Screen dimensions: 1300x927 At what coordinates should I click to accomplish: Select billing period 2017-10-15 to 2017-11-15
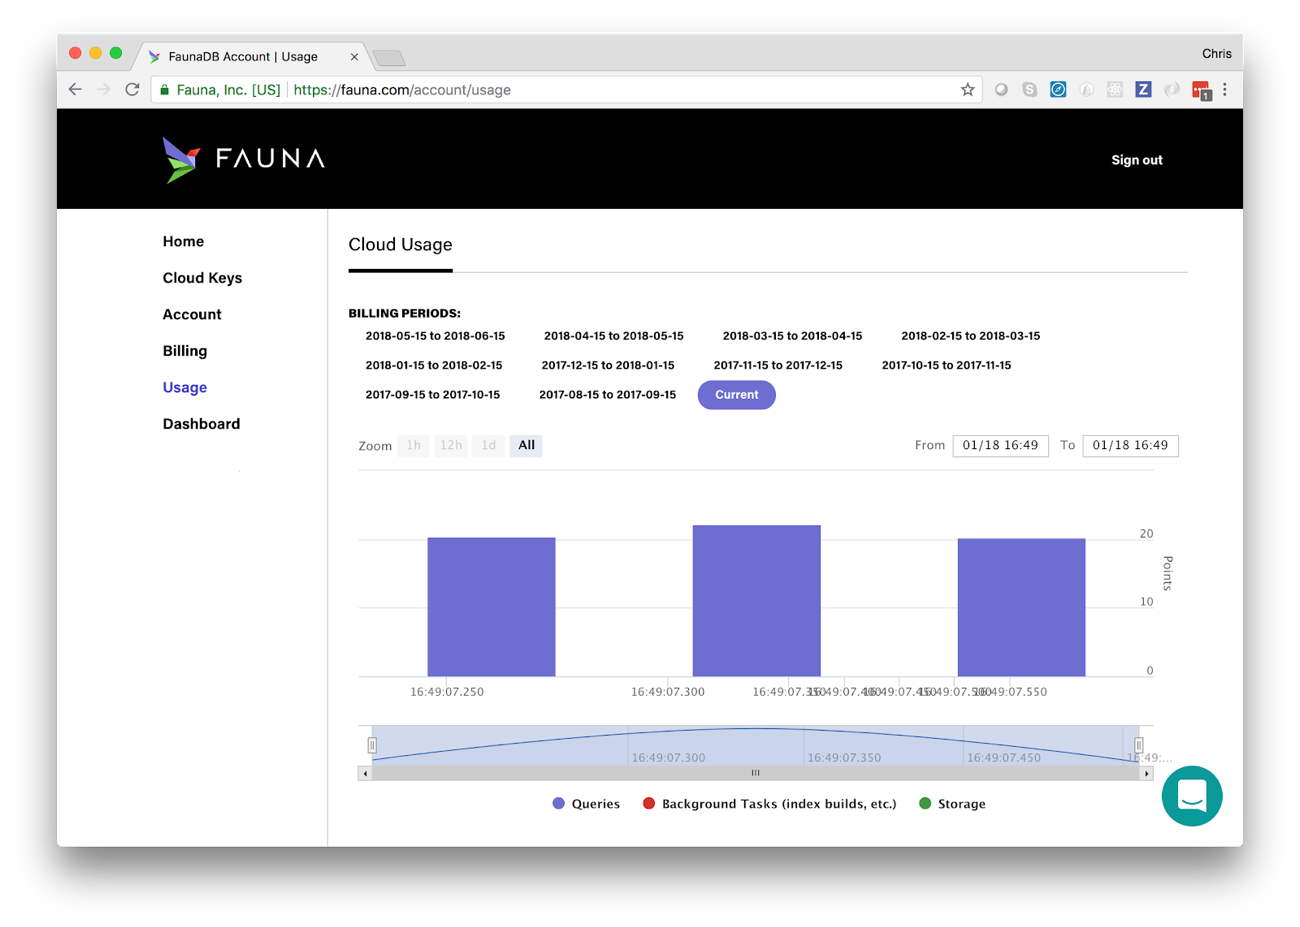coord(946,365)
